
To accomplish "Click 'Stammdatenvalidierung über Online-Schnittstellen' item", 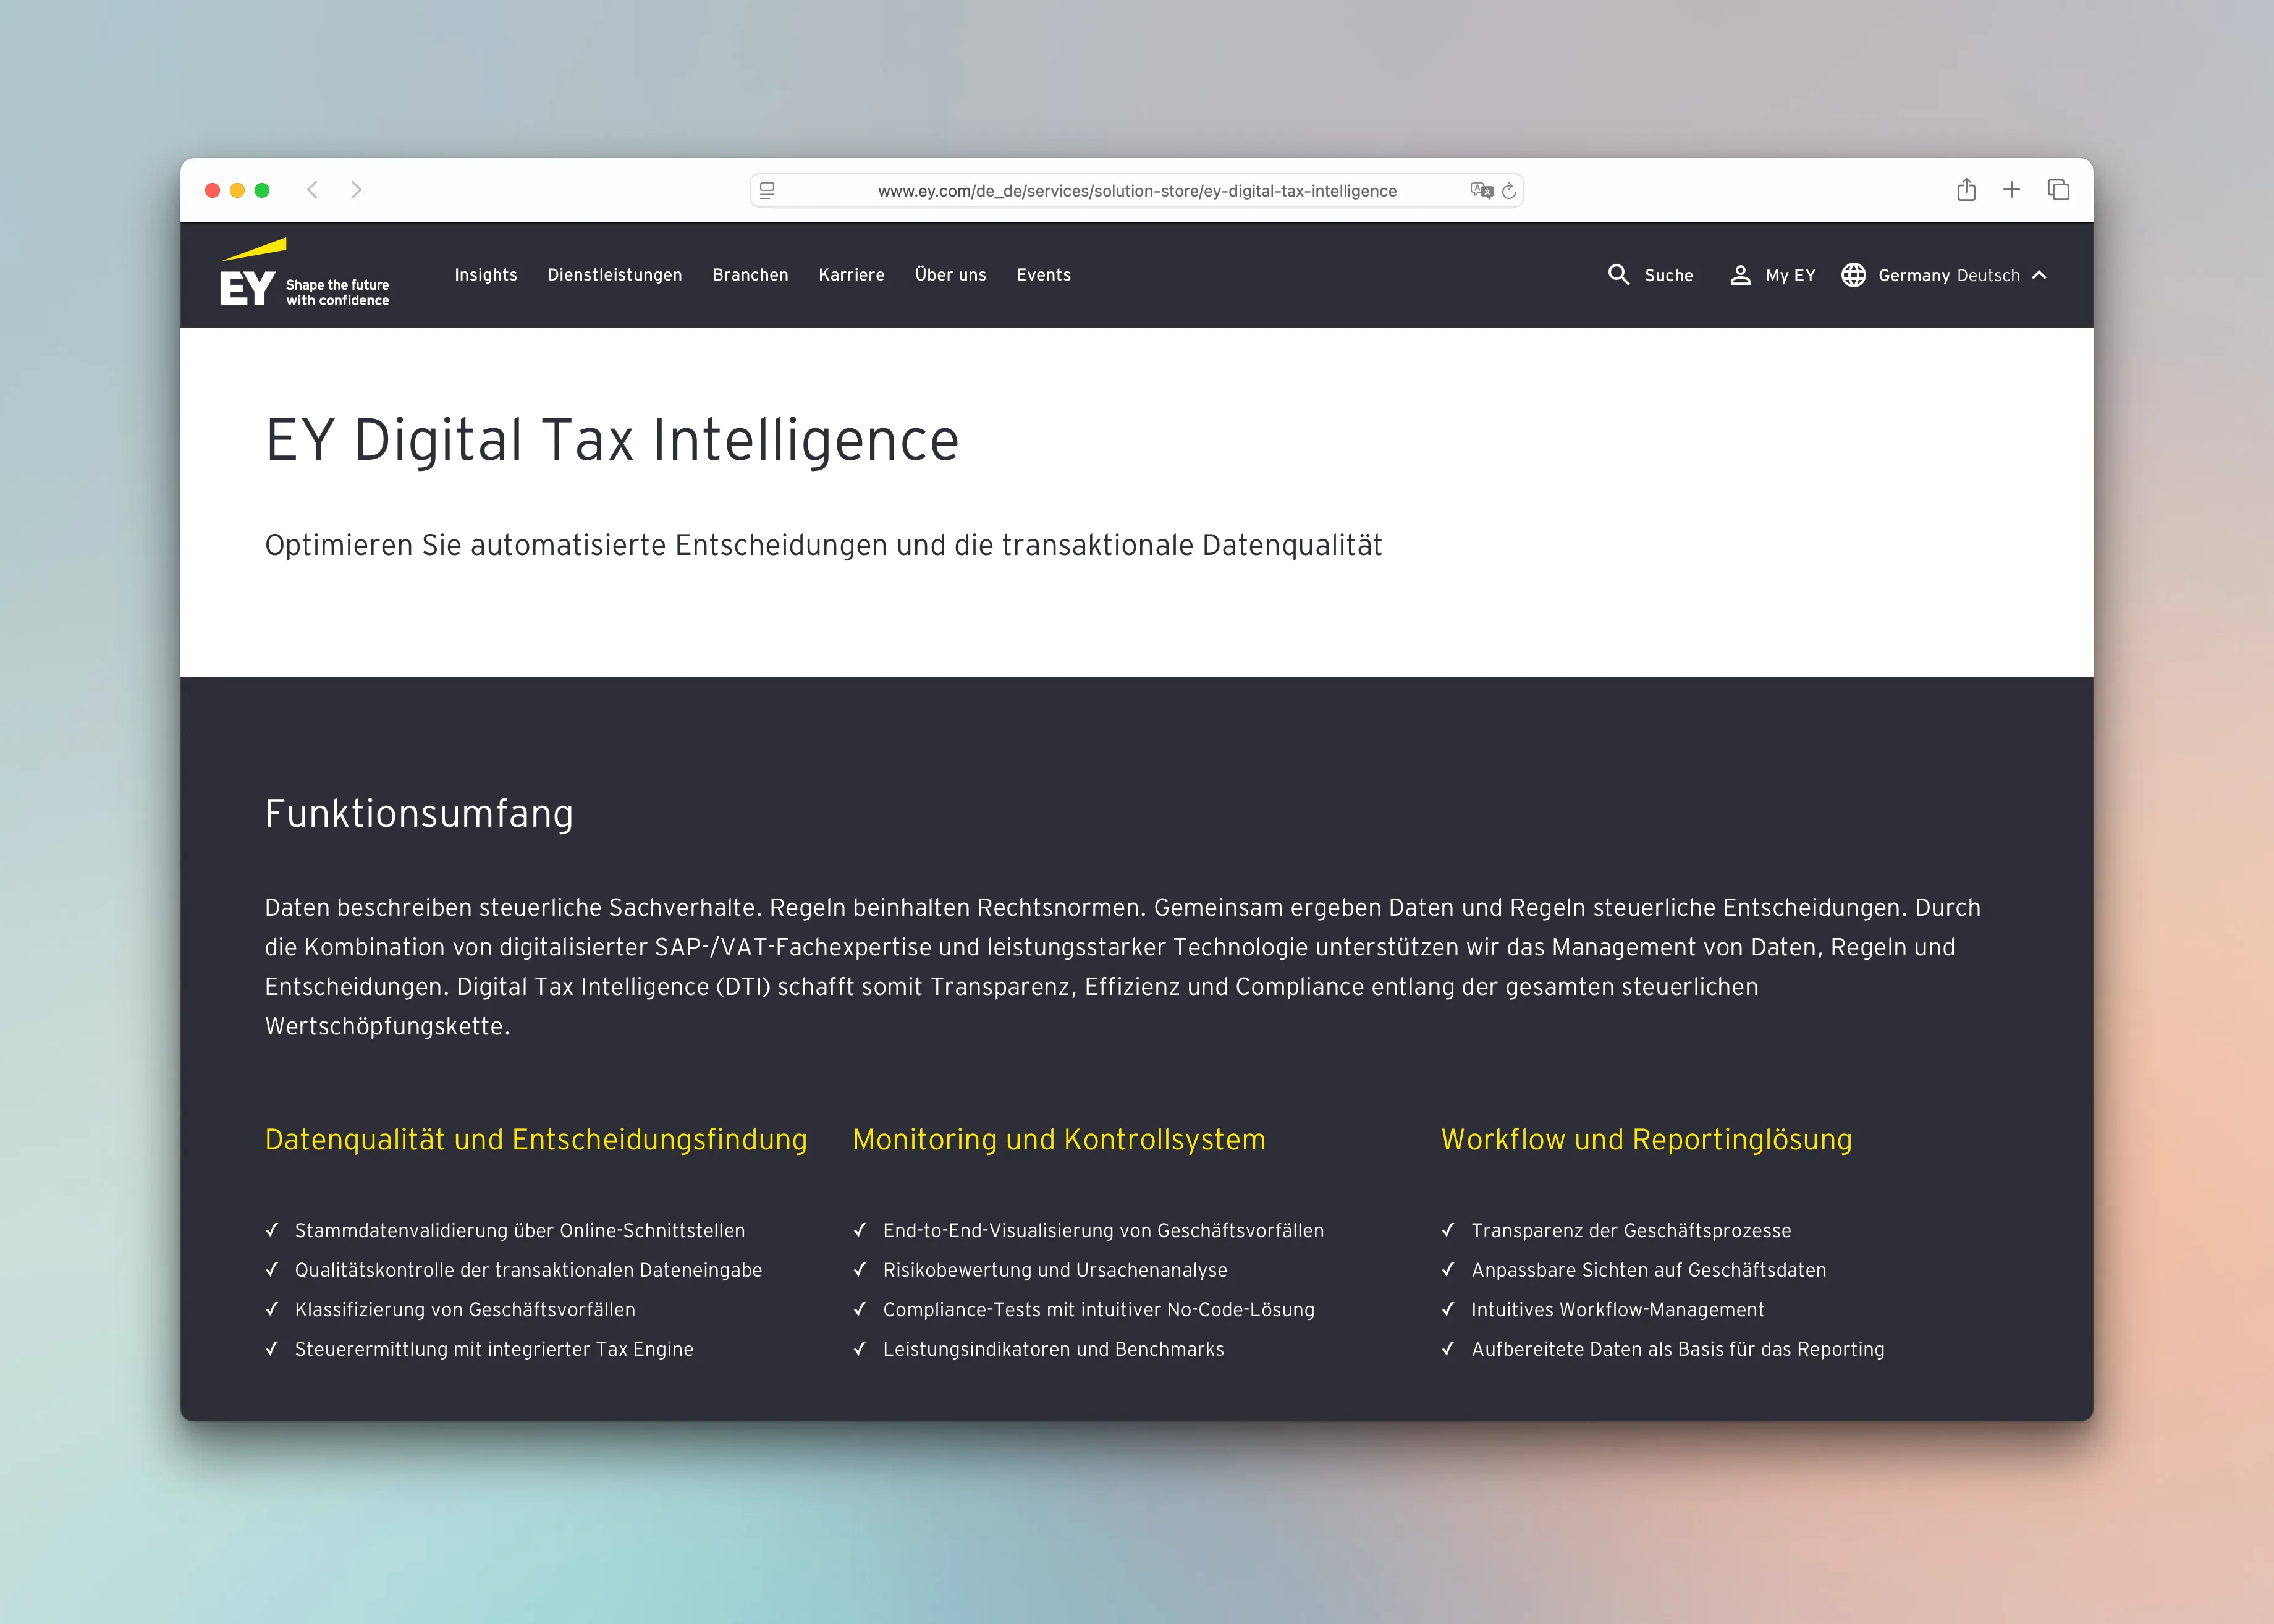I will tap(520, 1231).
